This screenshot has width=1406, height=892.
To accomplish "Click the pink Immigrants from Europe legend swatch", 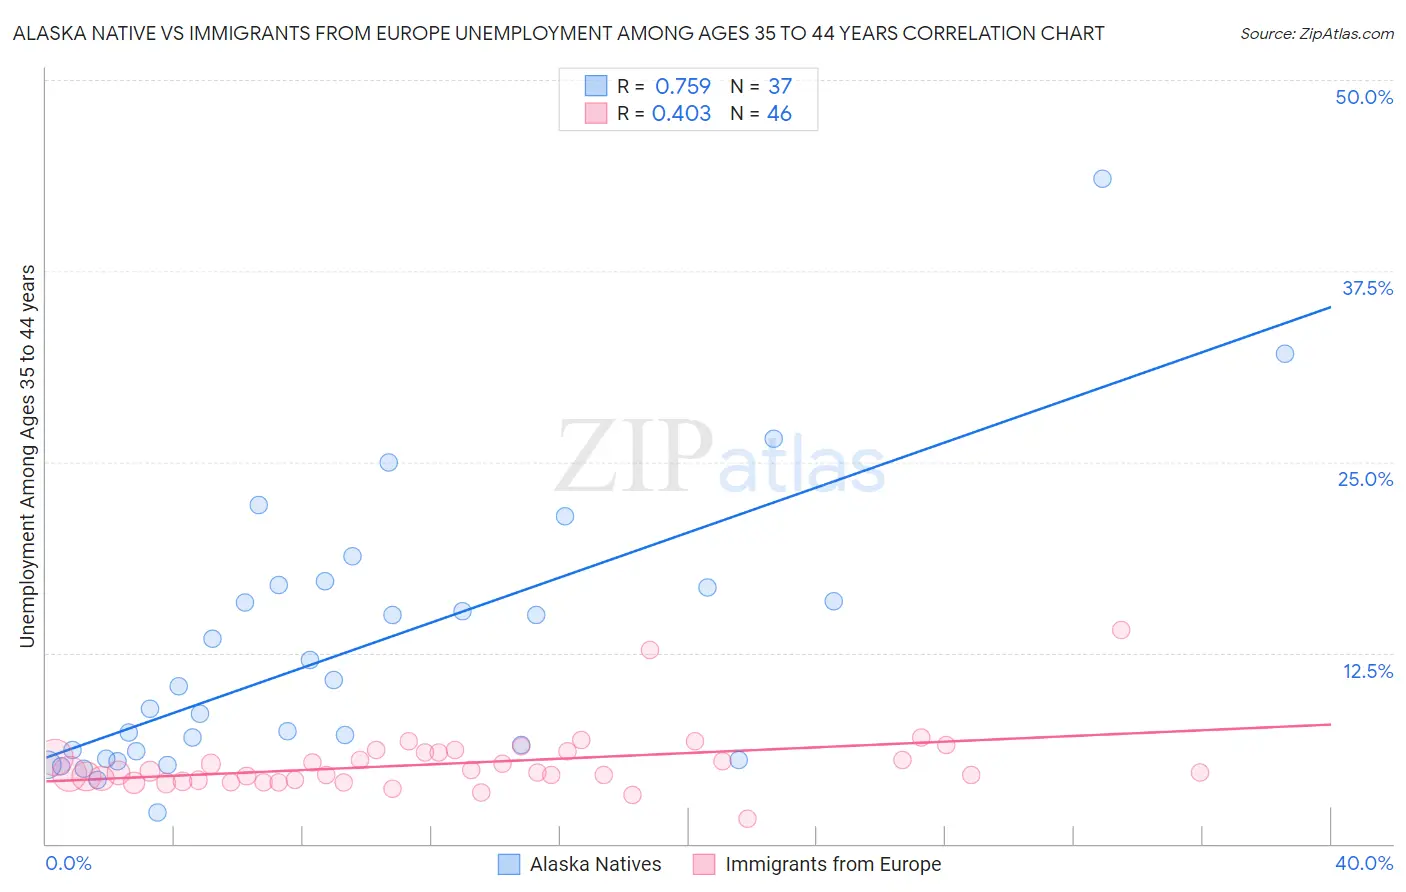I will (704, 864).
